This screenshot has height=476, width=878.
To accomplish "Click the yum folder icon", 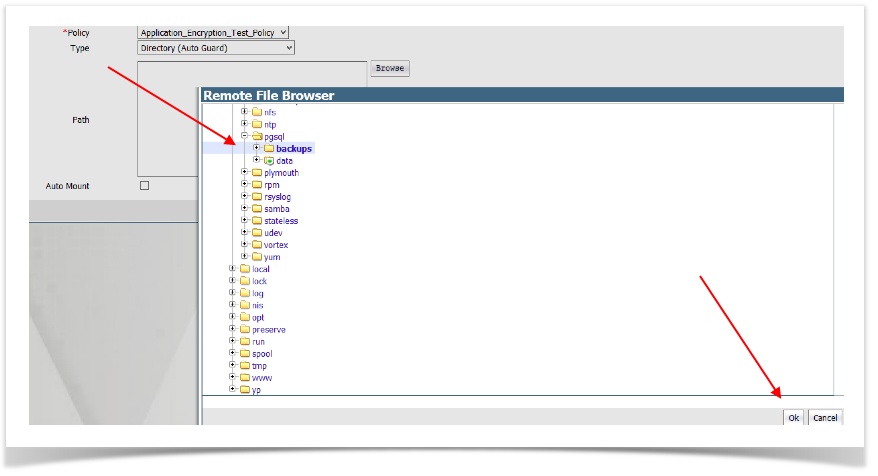I will [x=256, y=257].
